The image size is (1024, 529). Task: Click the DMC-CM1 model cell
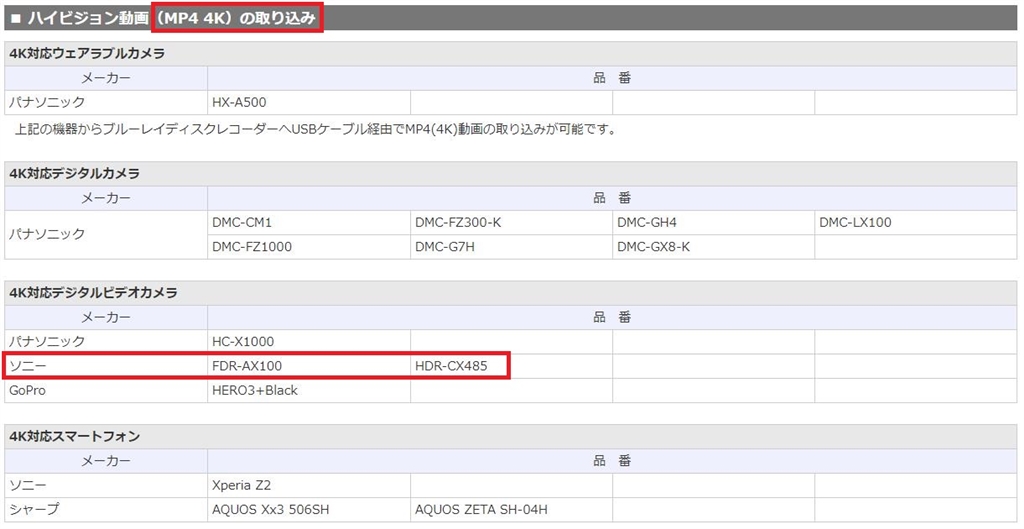(309, 223)
